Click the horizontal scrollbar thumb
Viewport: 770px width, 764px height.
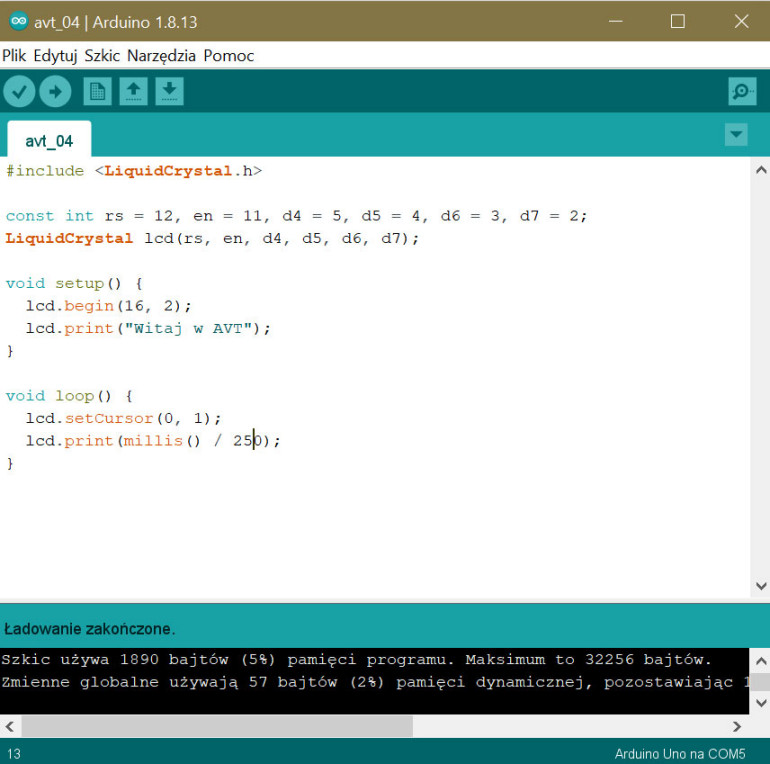click(217, 726)
